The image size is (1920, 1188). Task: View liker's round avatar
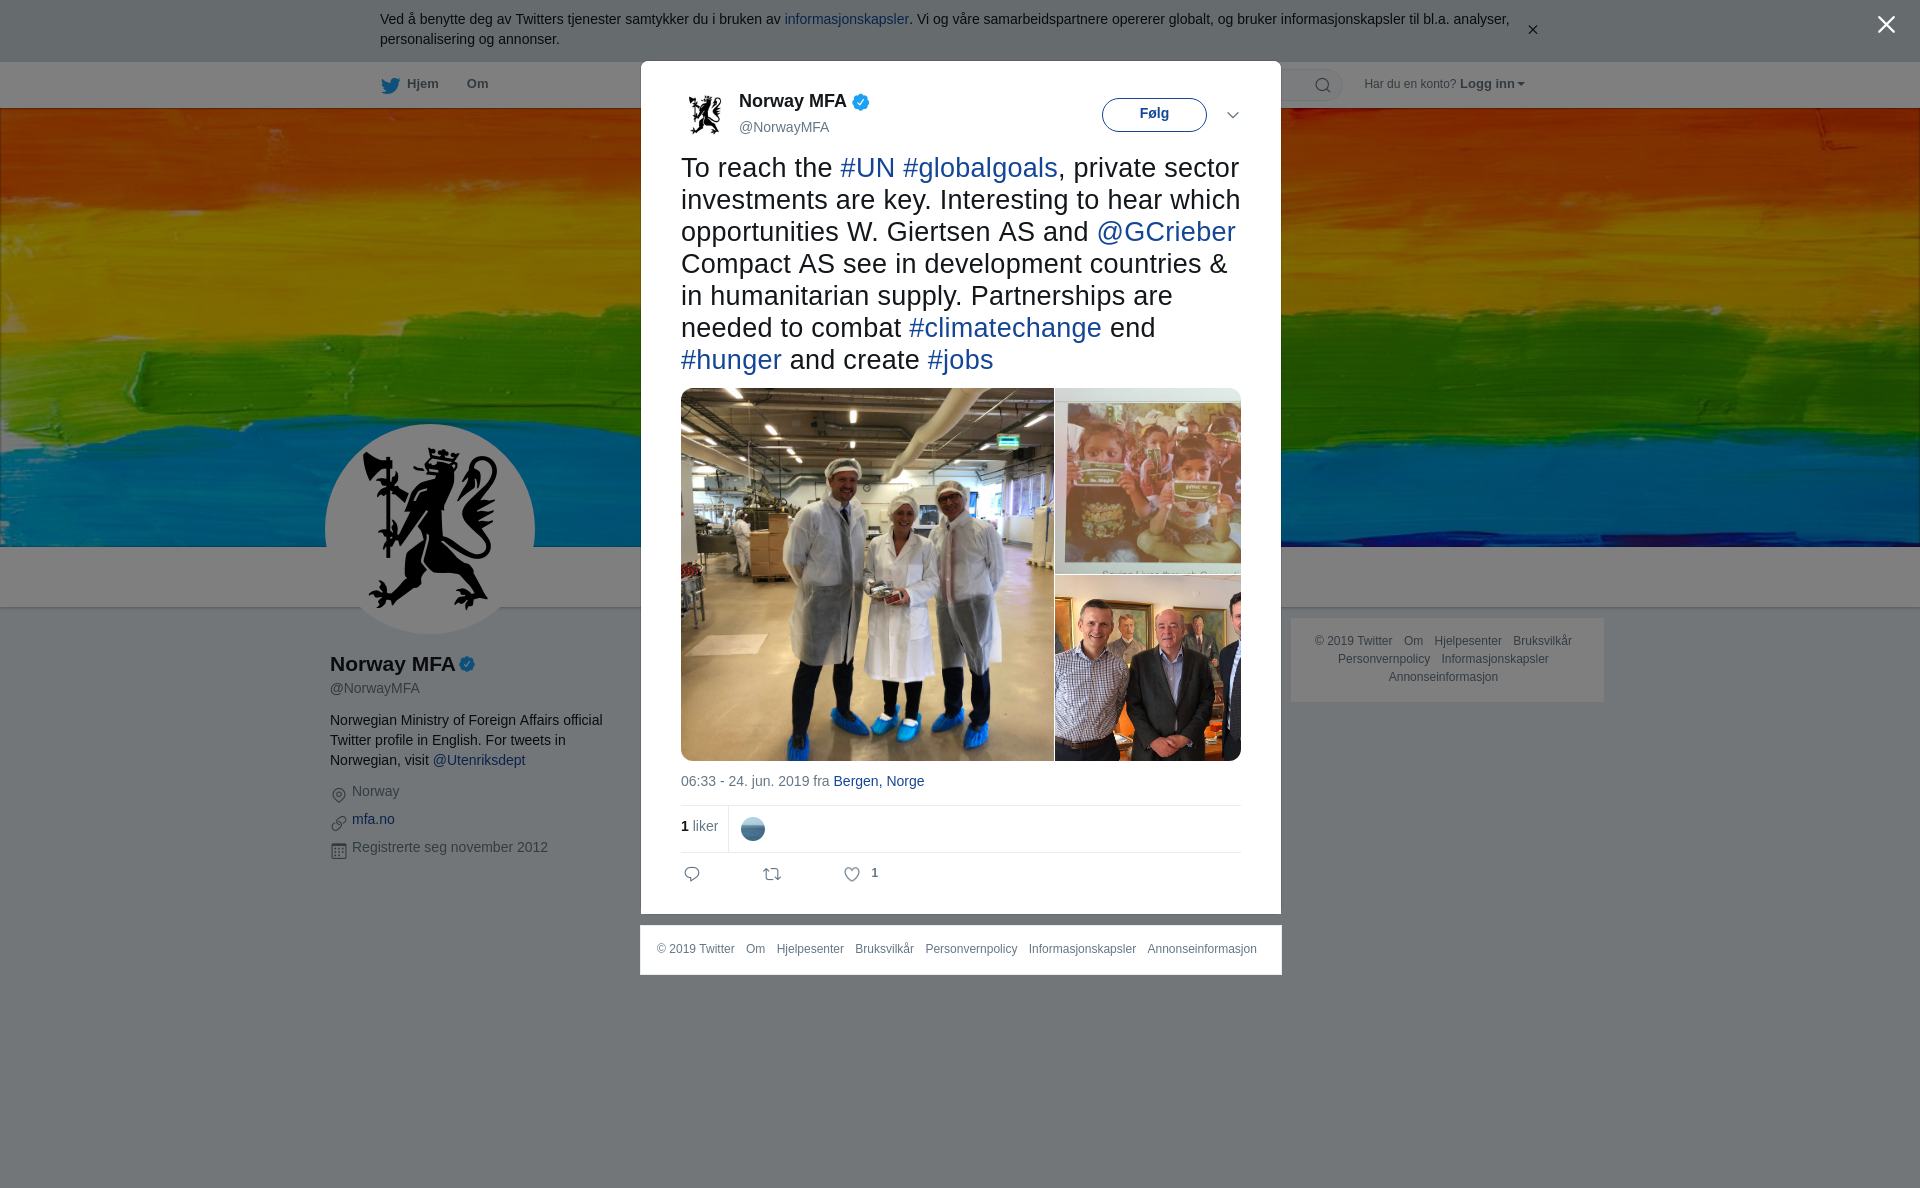753,829
